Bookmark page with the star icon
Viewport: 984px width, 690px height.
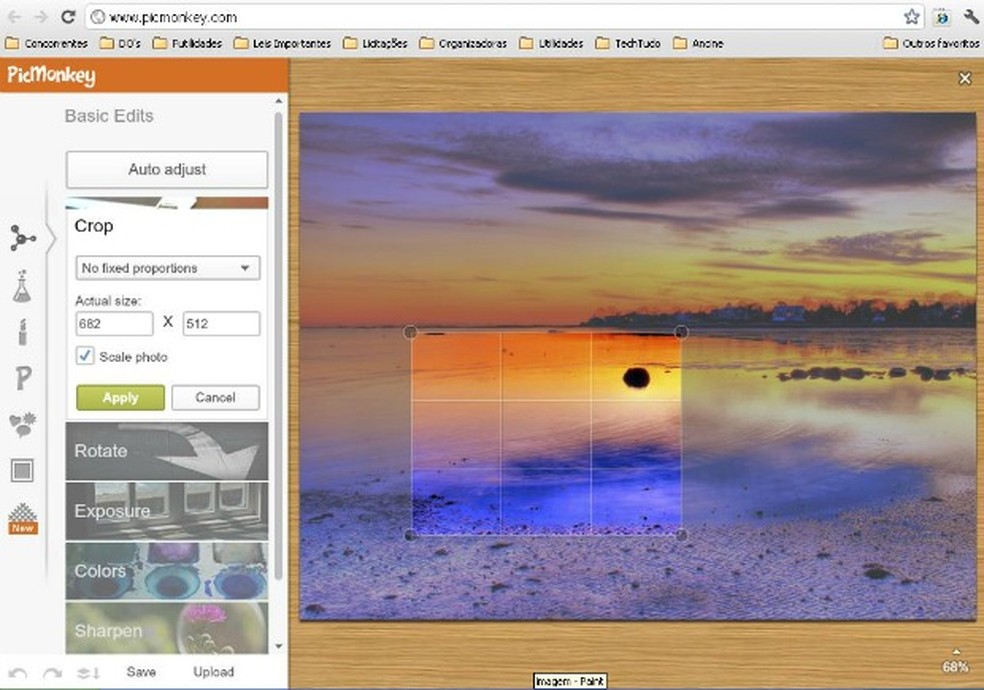[911, 17]
